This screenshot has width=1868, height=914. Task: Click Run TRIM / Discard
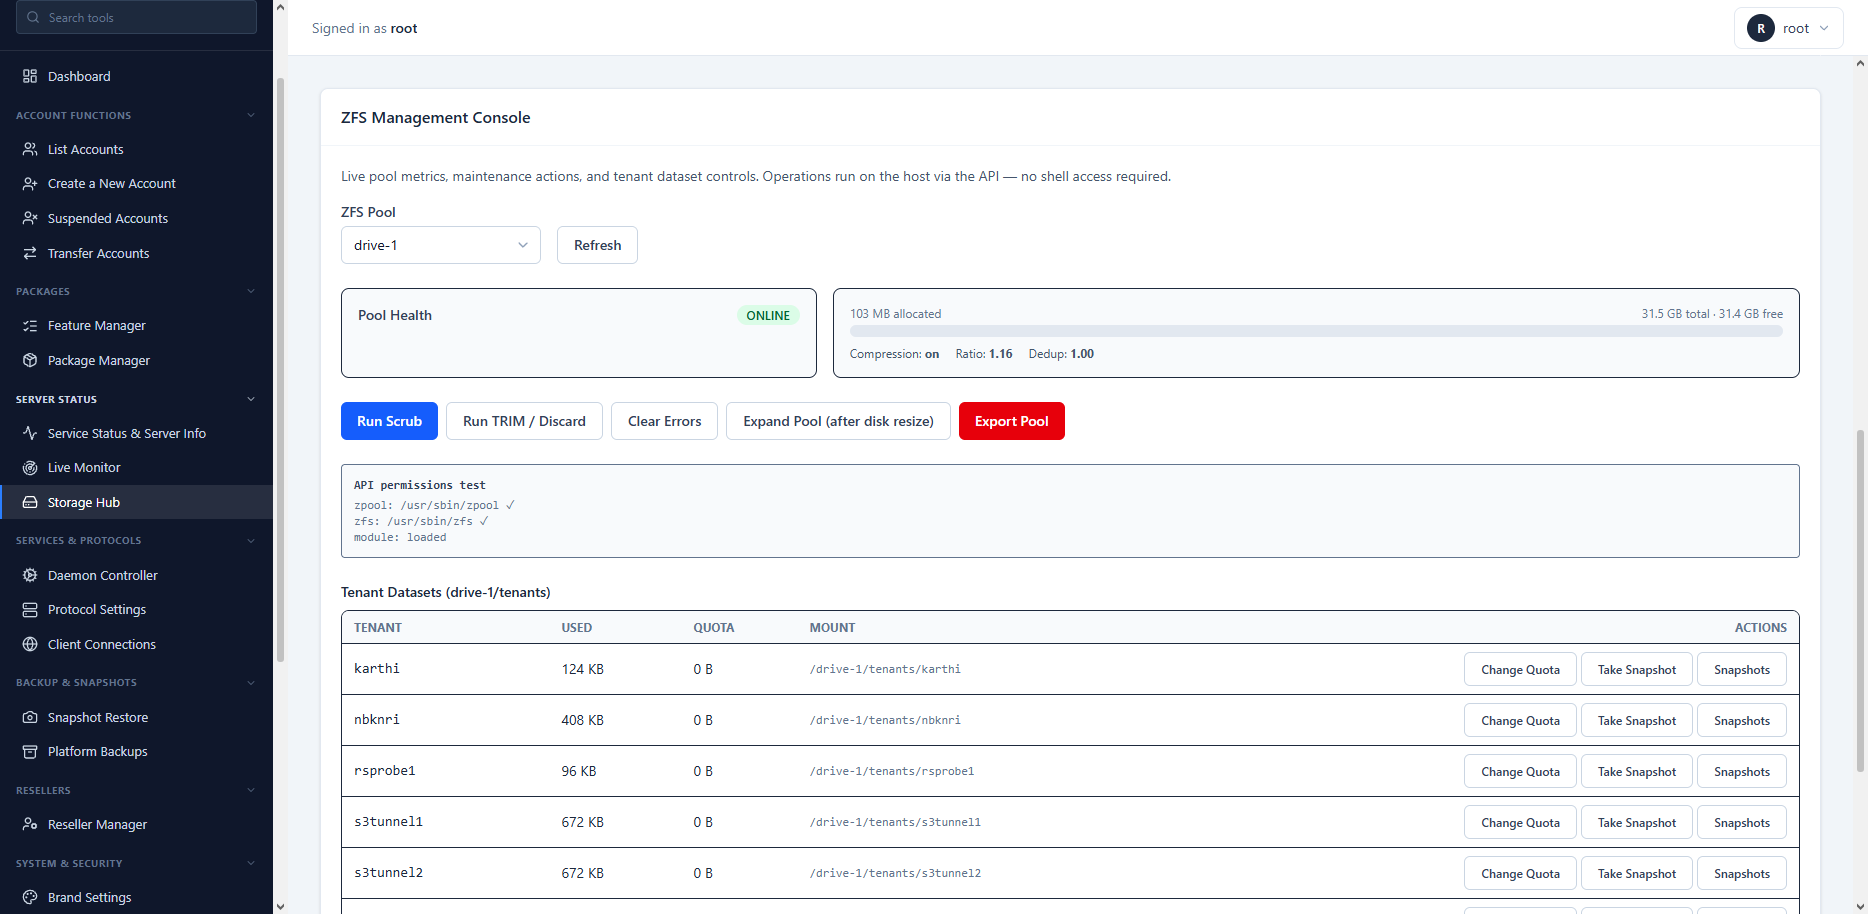pyautogui.click(x=524, y=421)
